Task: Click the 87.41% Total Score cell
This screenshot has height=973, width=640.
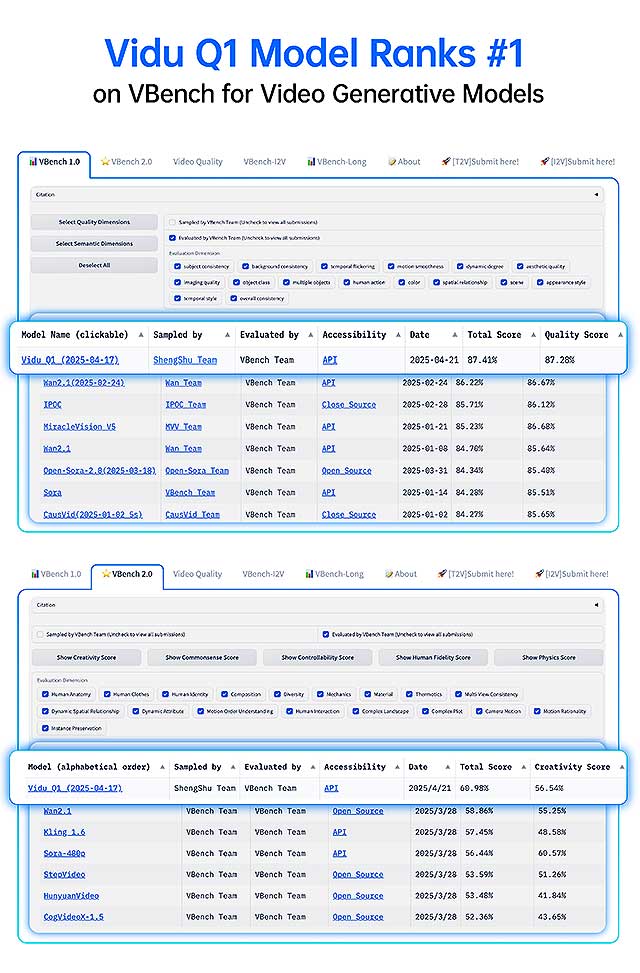Action: 482,360
